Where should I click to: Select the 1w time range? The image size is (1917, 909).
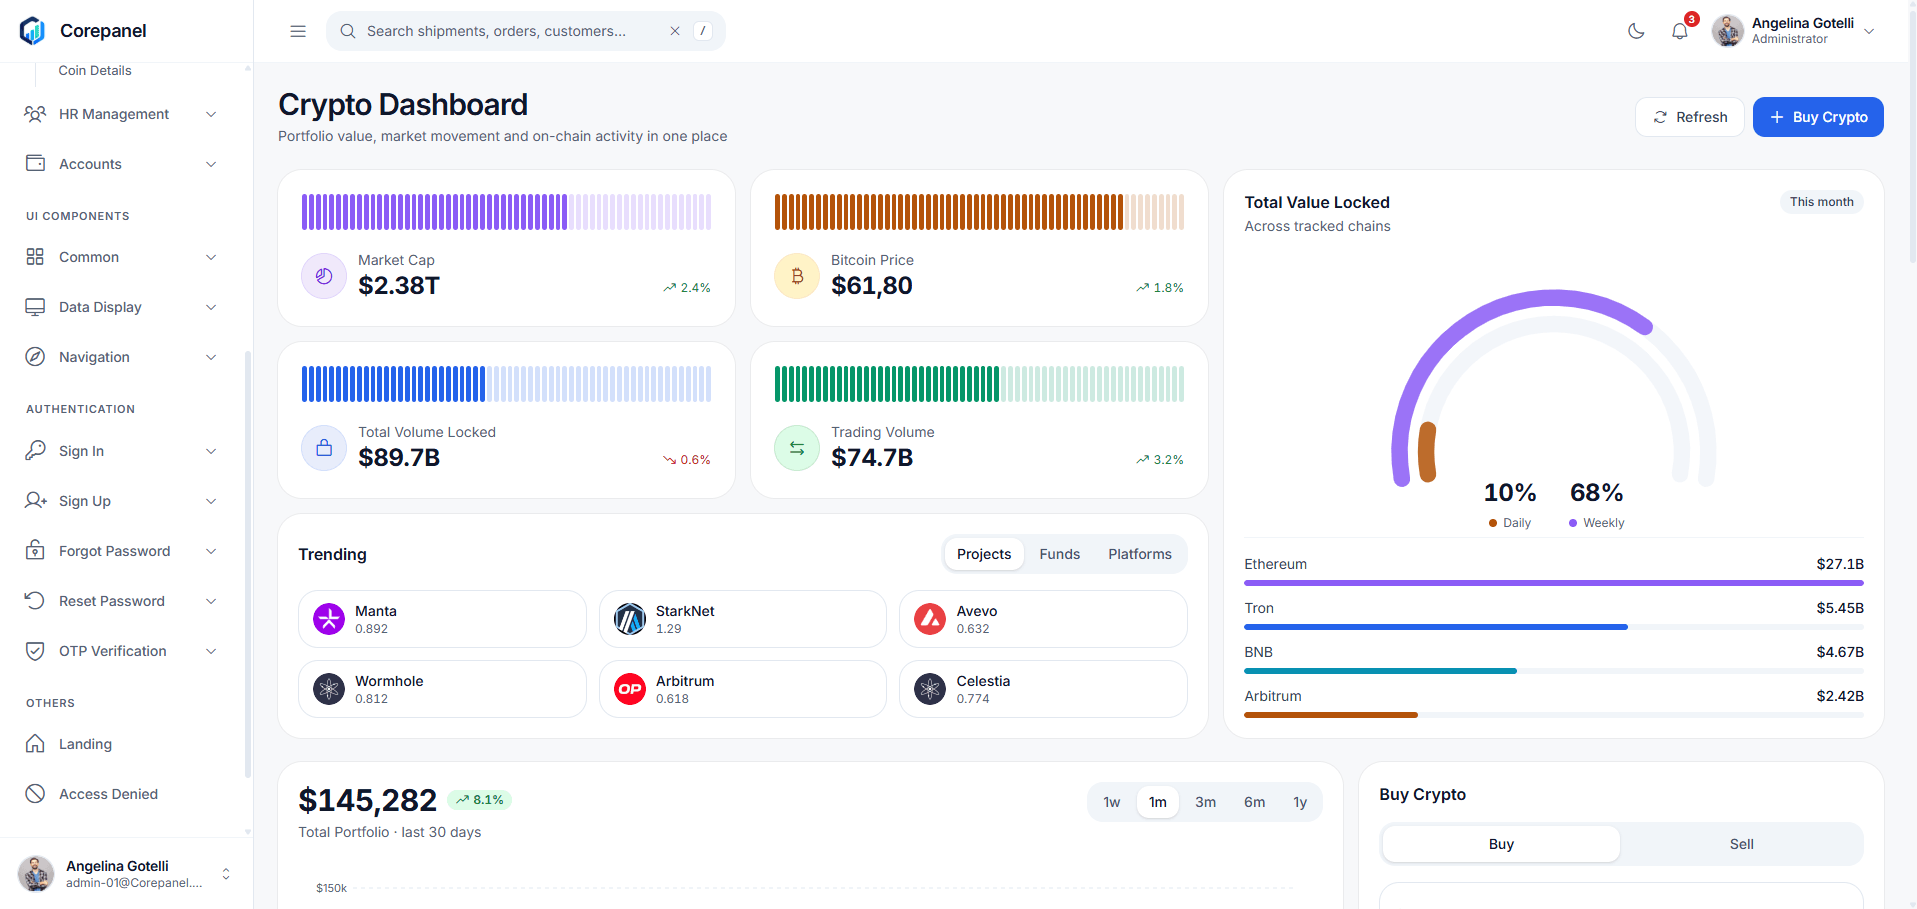tap(1111, 802)
